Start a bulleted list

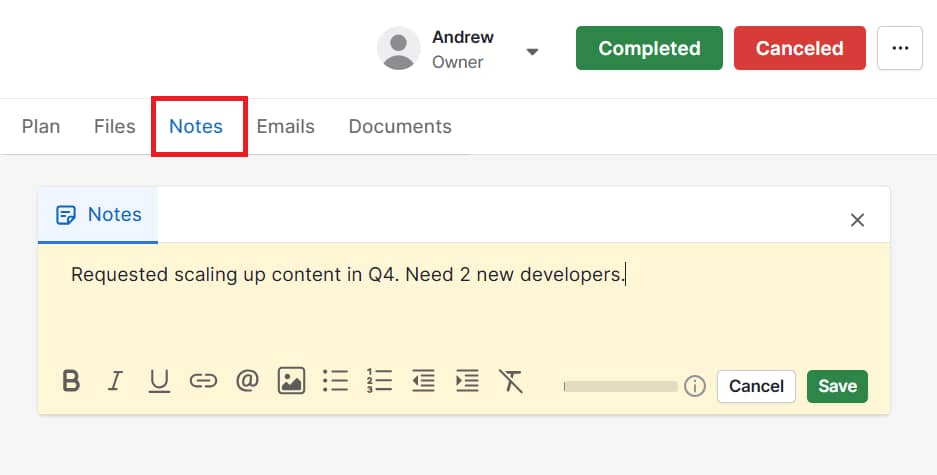(x=335, y=381)
